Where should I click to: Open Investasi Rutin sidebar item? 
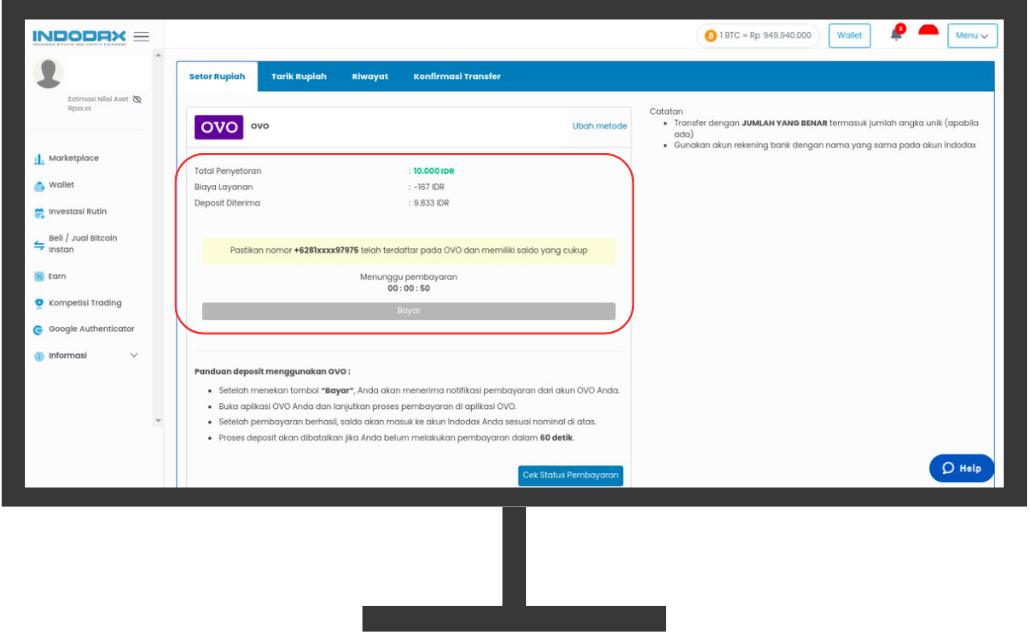click(78, 212)
